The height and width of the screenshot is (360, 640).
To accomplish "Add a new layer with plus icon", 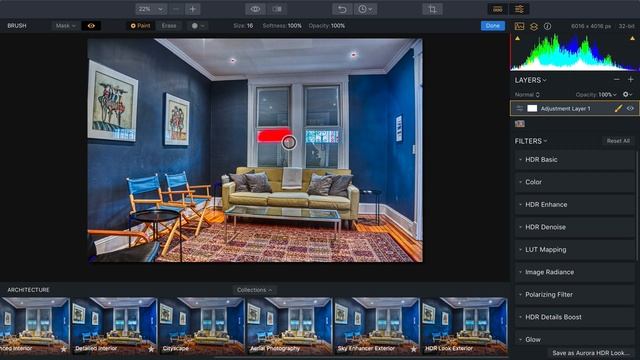I will [631, 80].
